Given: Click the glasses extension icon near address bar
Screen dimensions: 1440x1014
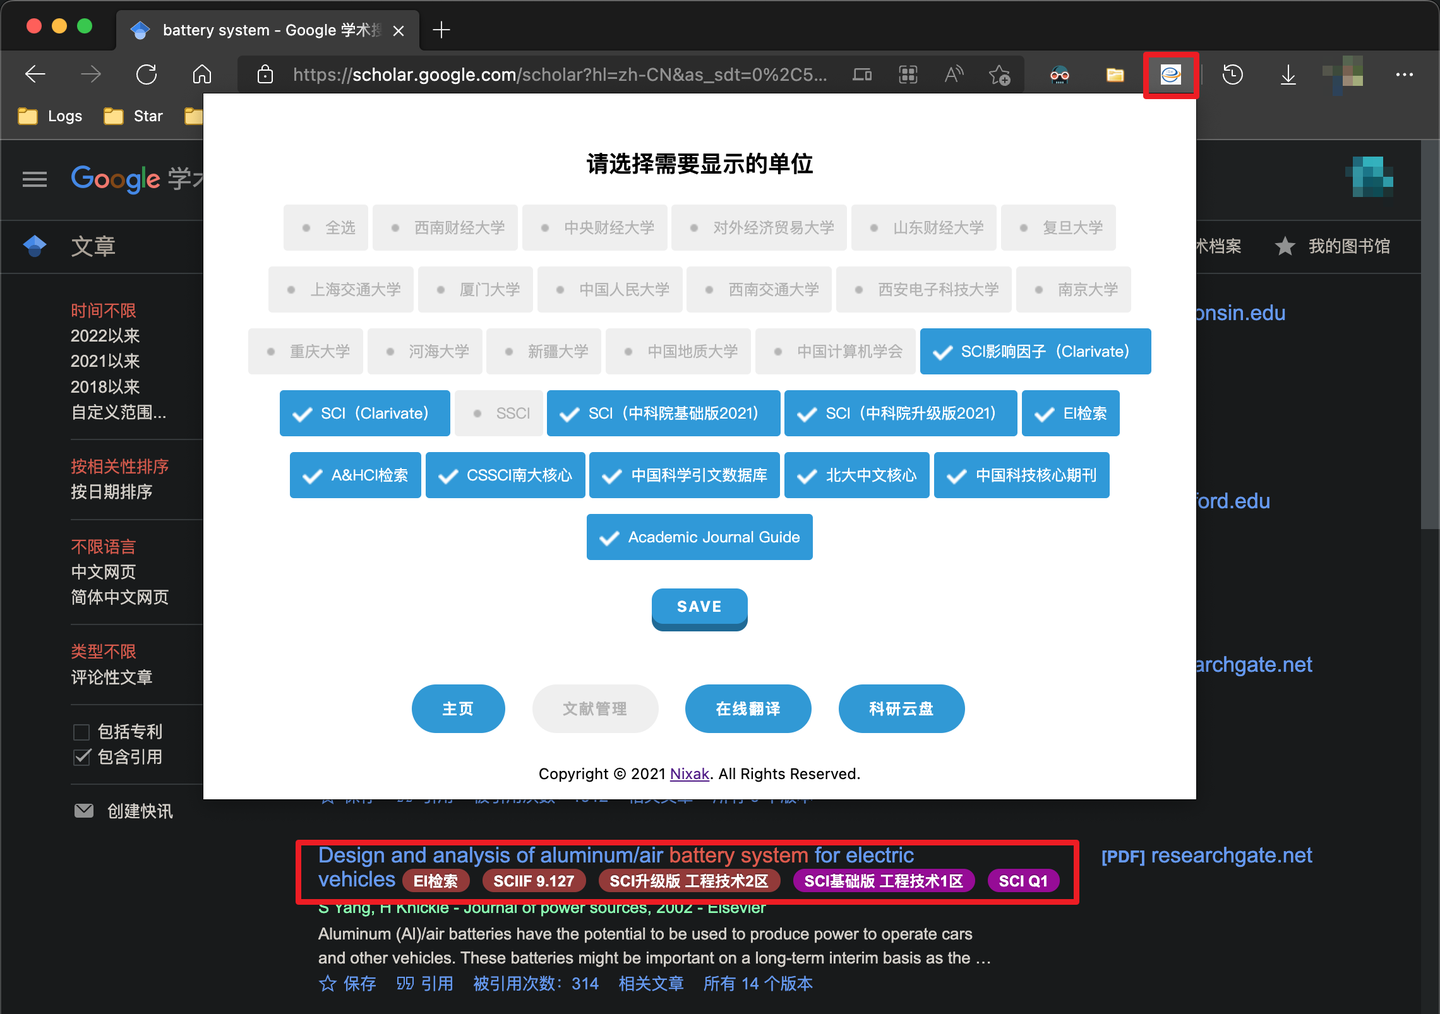Looking at the screenshot, I should click(1060, 74).
